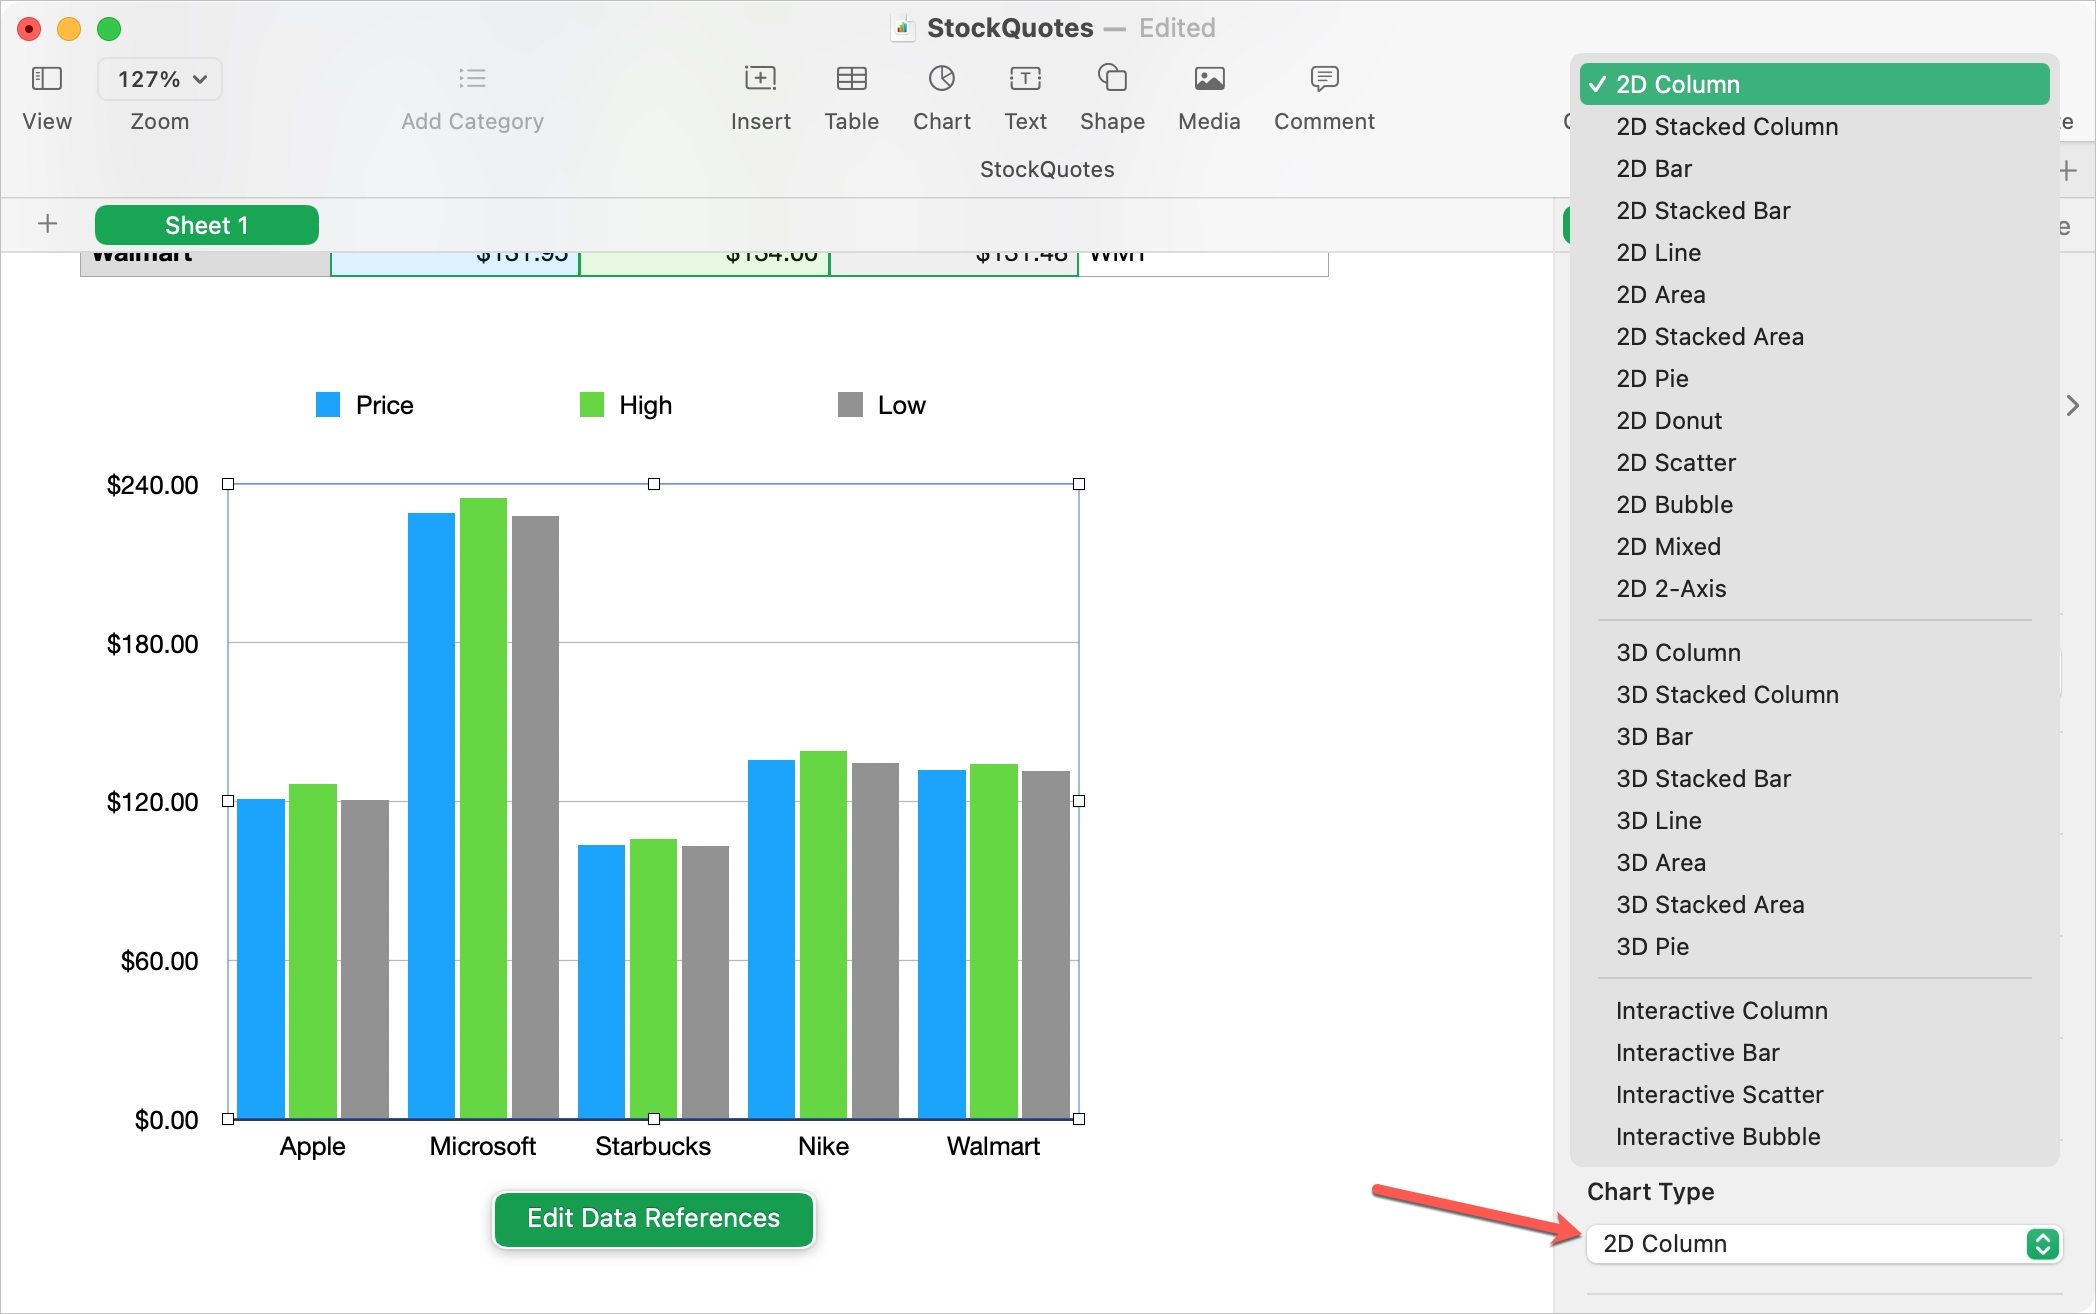Insert a Text box
Screen dimensions: 2096x1314
click(1025, 78)
